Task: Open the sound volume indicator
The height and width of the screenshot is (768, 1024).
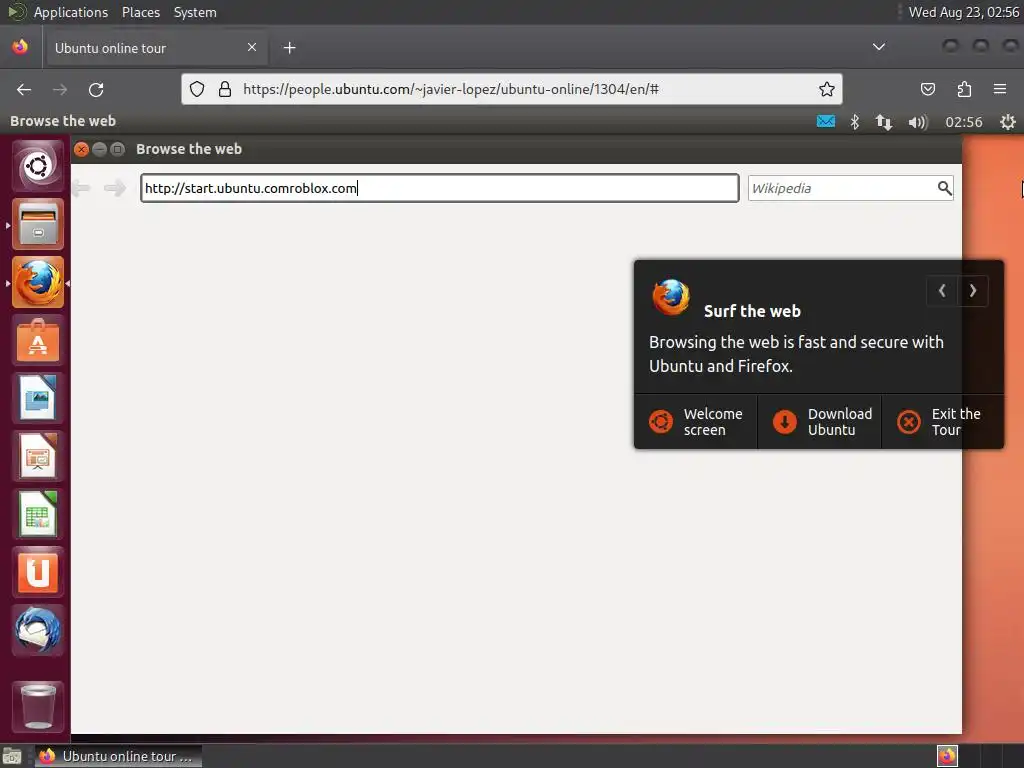Action: click(x=918, y=122)
